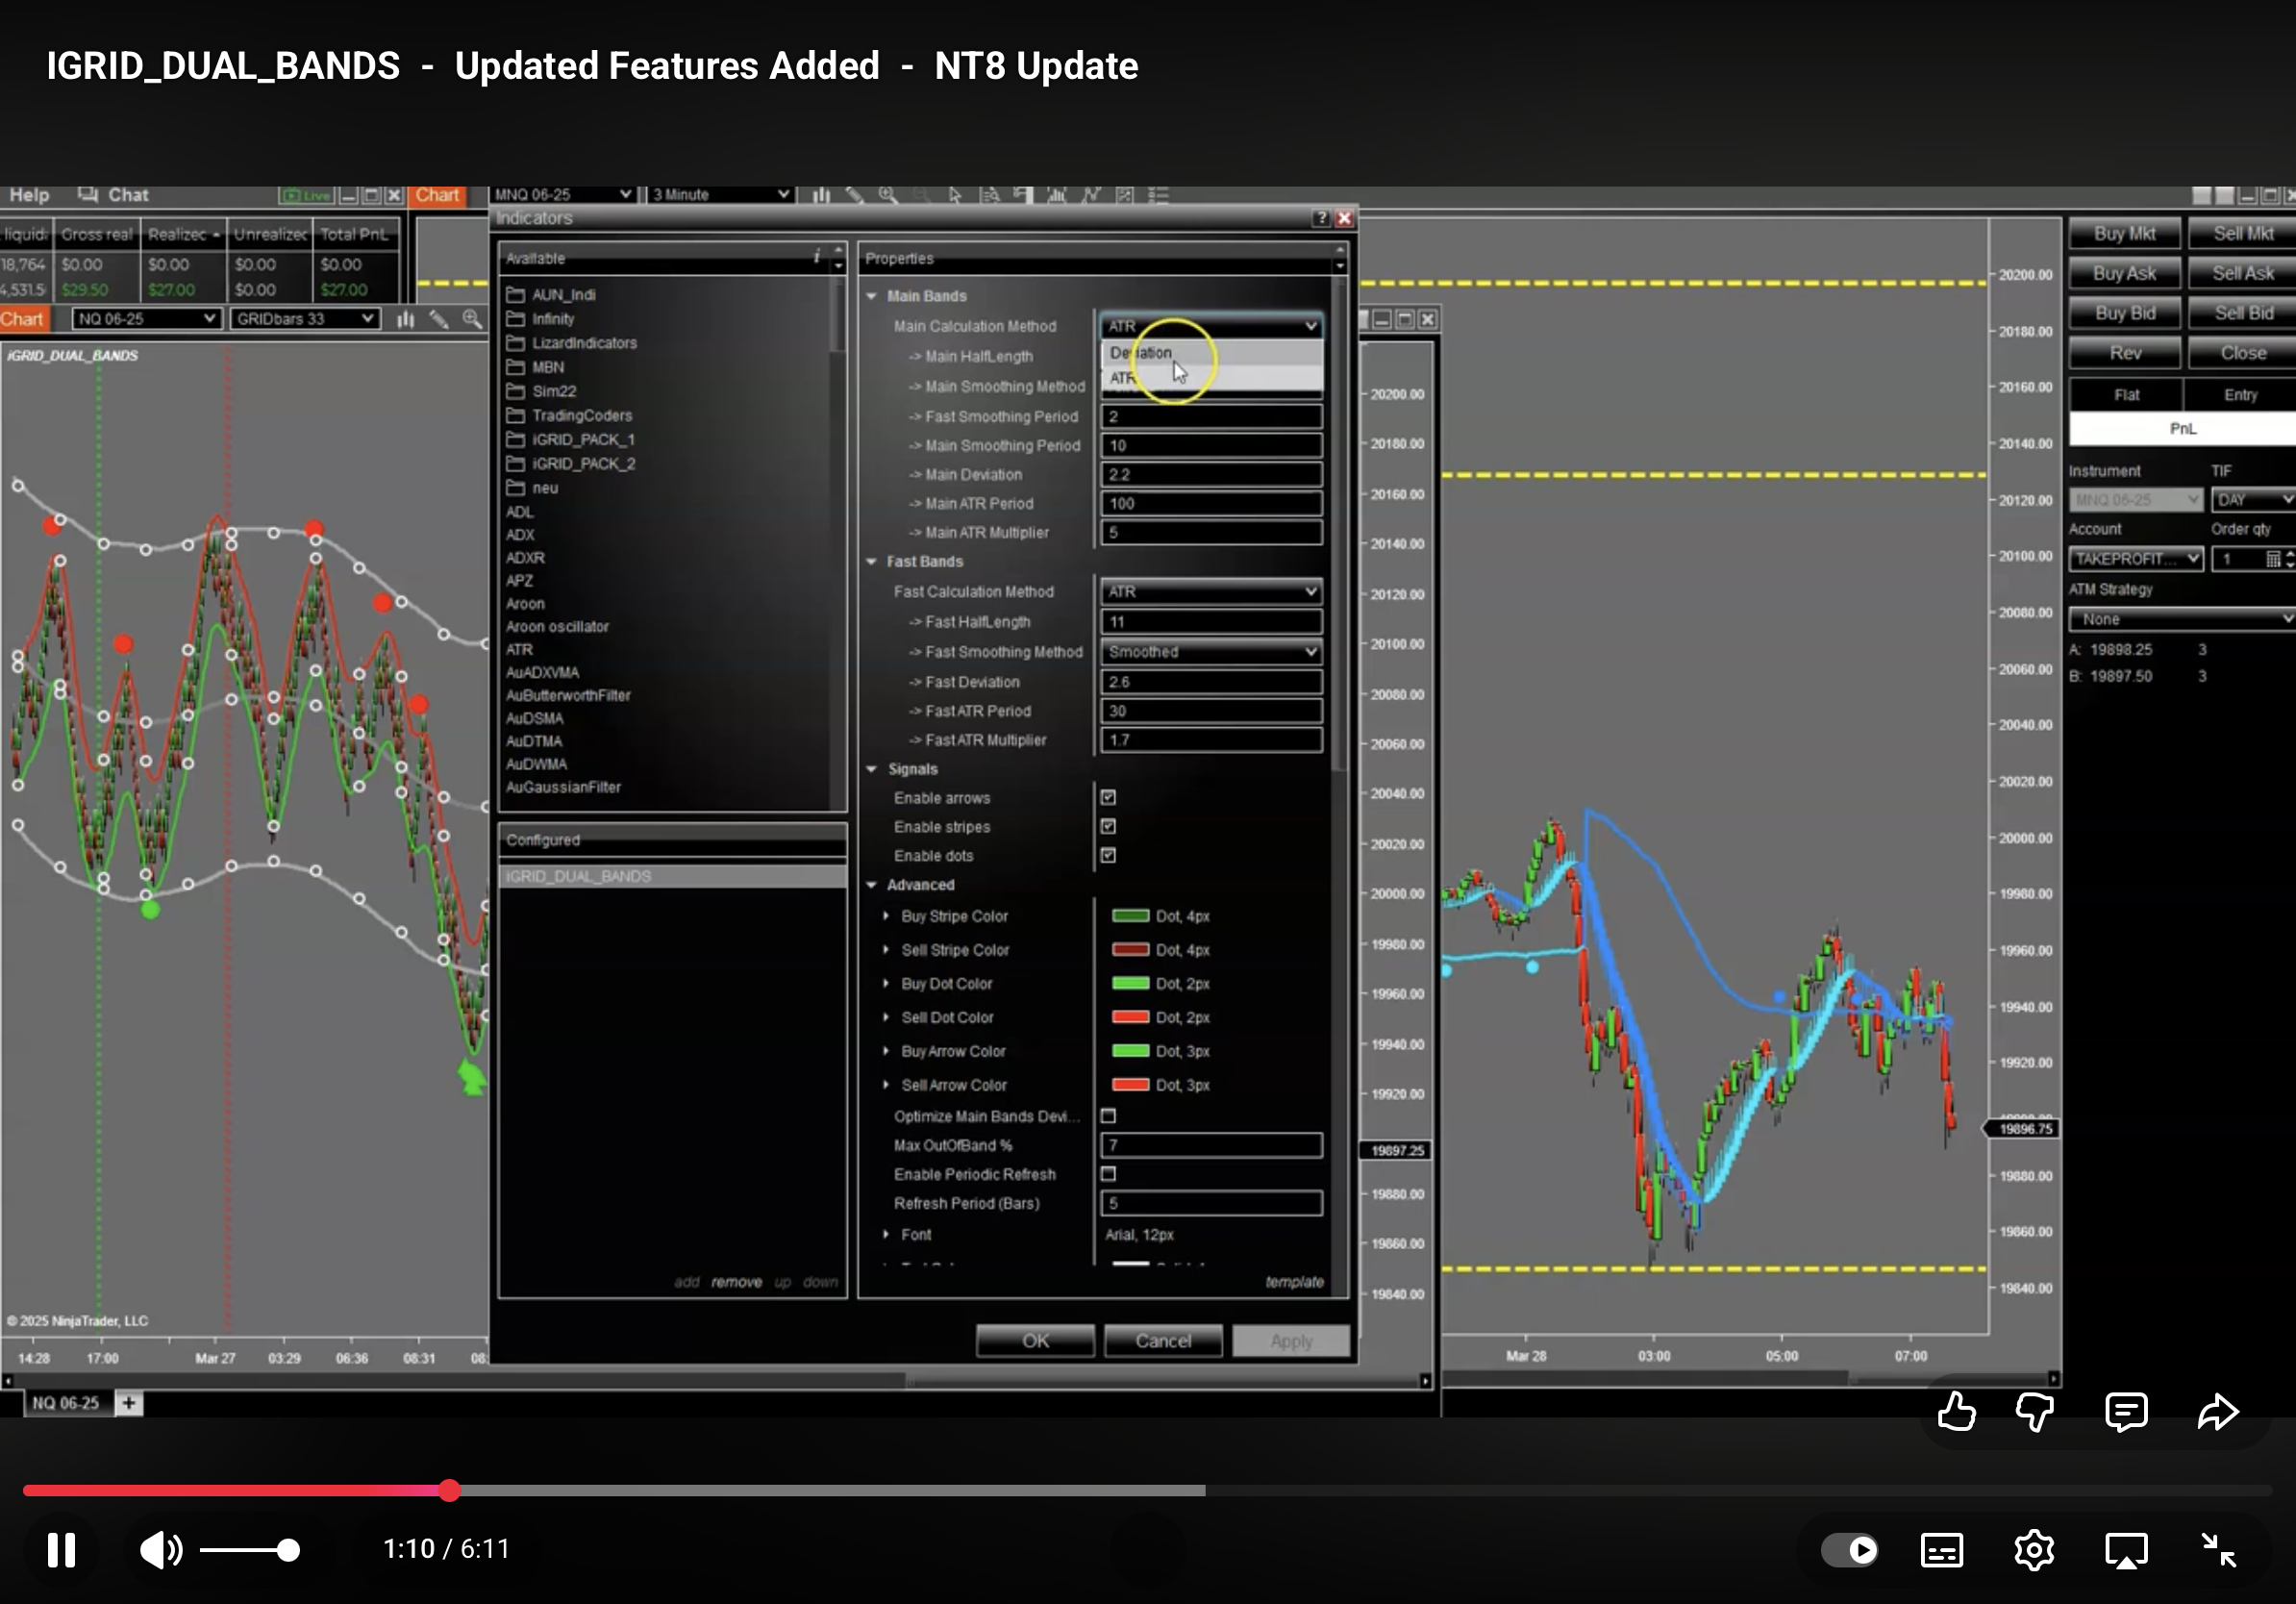Screen dimensions: 2296x1604
Task: Open Fast Calculation Method dropdown
Action: (1211, 591)
